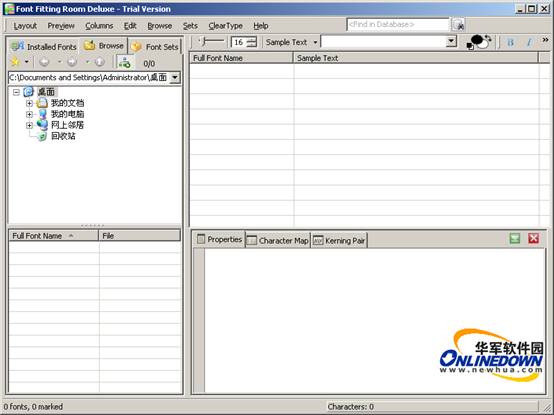
Task: Open the Layout menu
Action: [x=25, y=26]
